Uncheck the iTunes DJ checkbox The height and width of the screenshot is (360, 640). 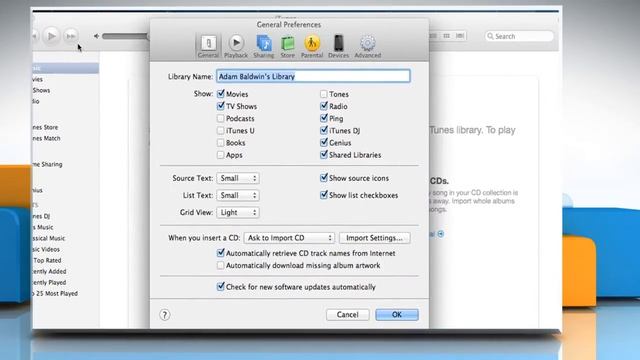coord(324,131)
